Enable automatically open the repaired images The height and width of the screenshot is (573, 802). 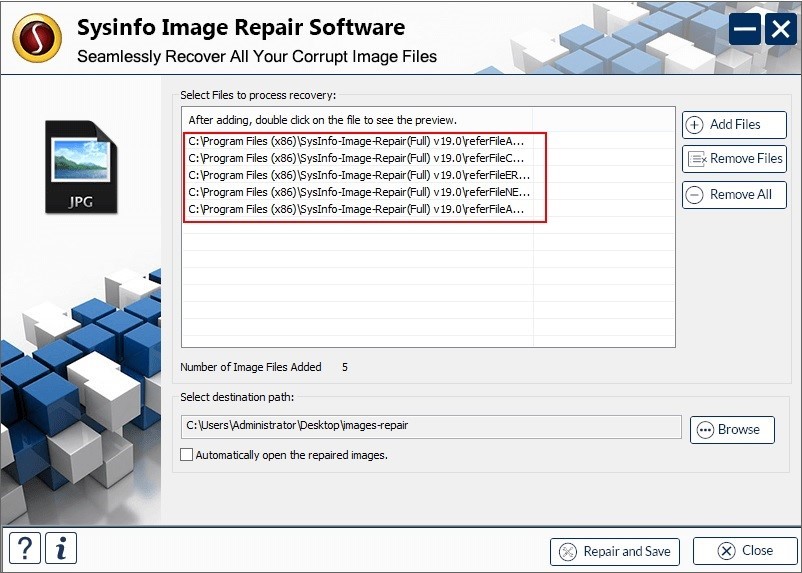187,455
